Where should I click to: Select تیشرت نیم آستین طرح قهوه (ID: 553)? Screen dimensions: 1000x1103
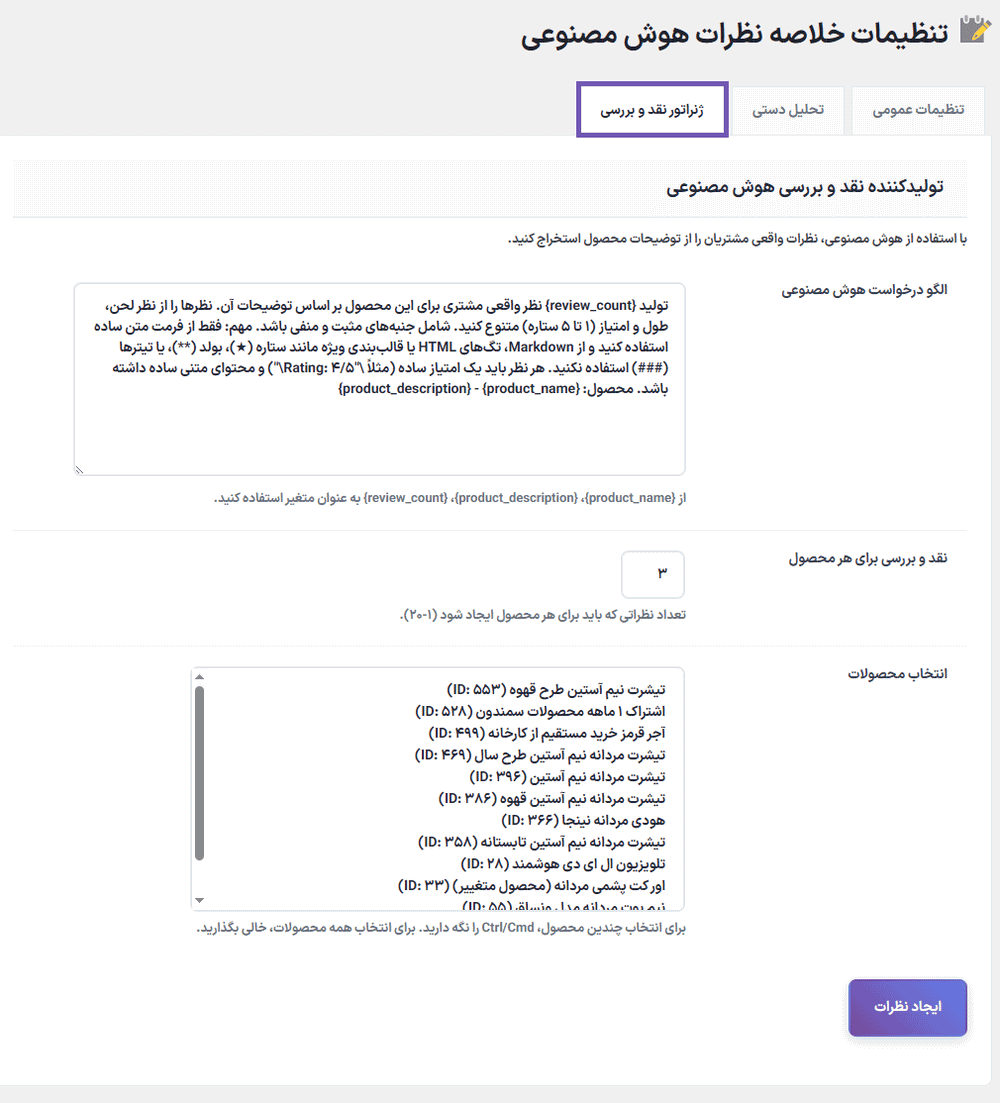556,690
